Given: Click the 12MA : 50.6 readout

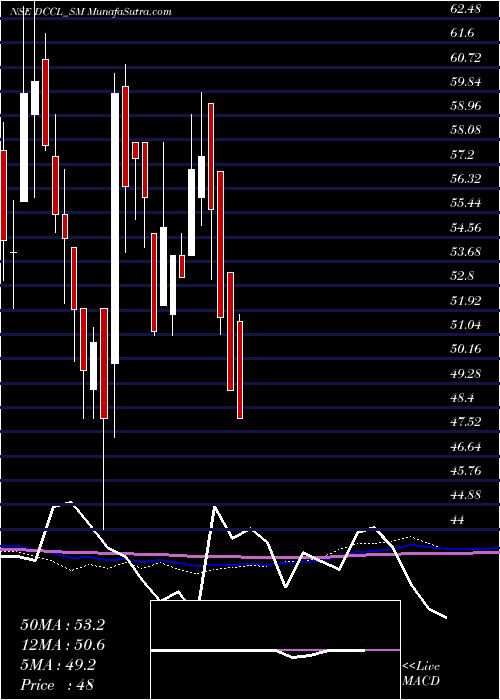Looking at the screenshot, I should pyautogui.click(x=62, y=645).
